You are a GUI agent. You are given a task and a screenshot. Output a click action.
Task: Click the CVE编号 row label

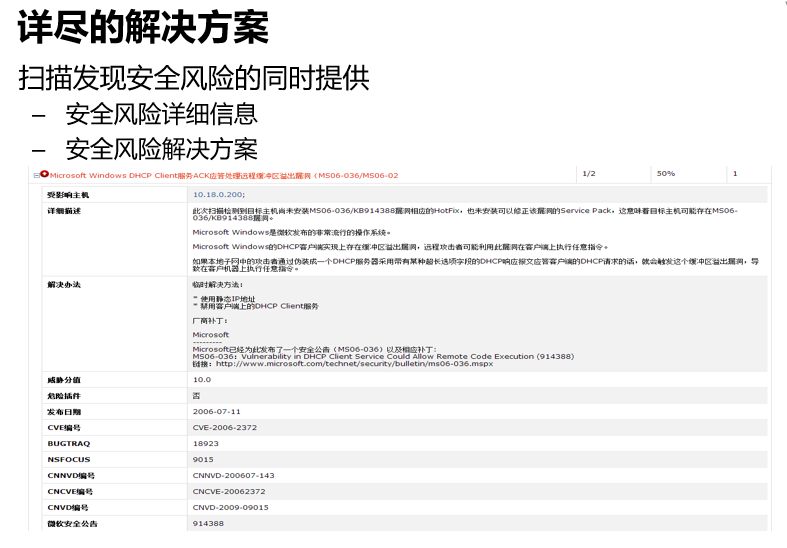click(64, 428)
